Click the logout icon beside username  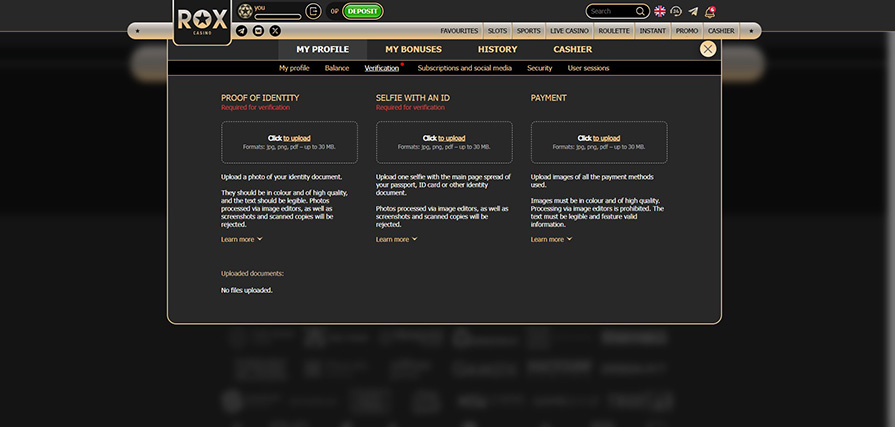click(313, 11)
